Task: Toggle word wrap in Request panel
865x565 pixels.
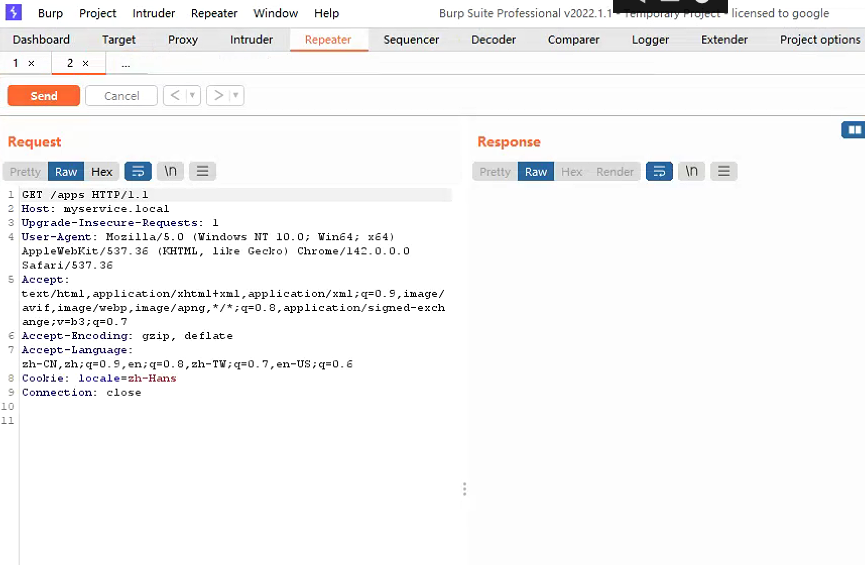Action: point(138,172)
